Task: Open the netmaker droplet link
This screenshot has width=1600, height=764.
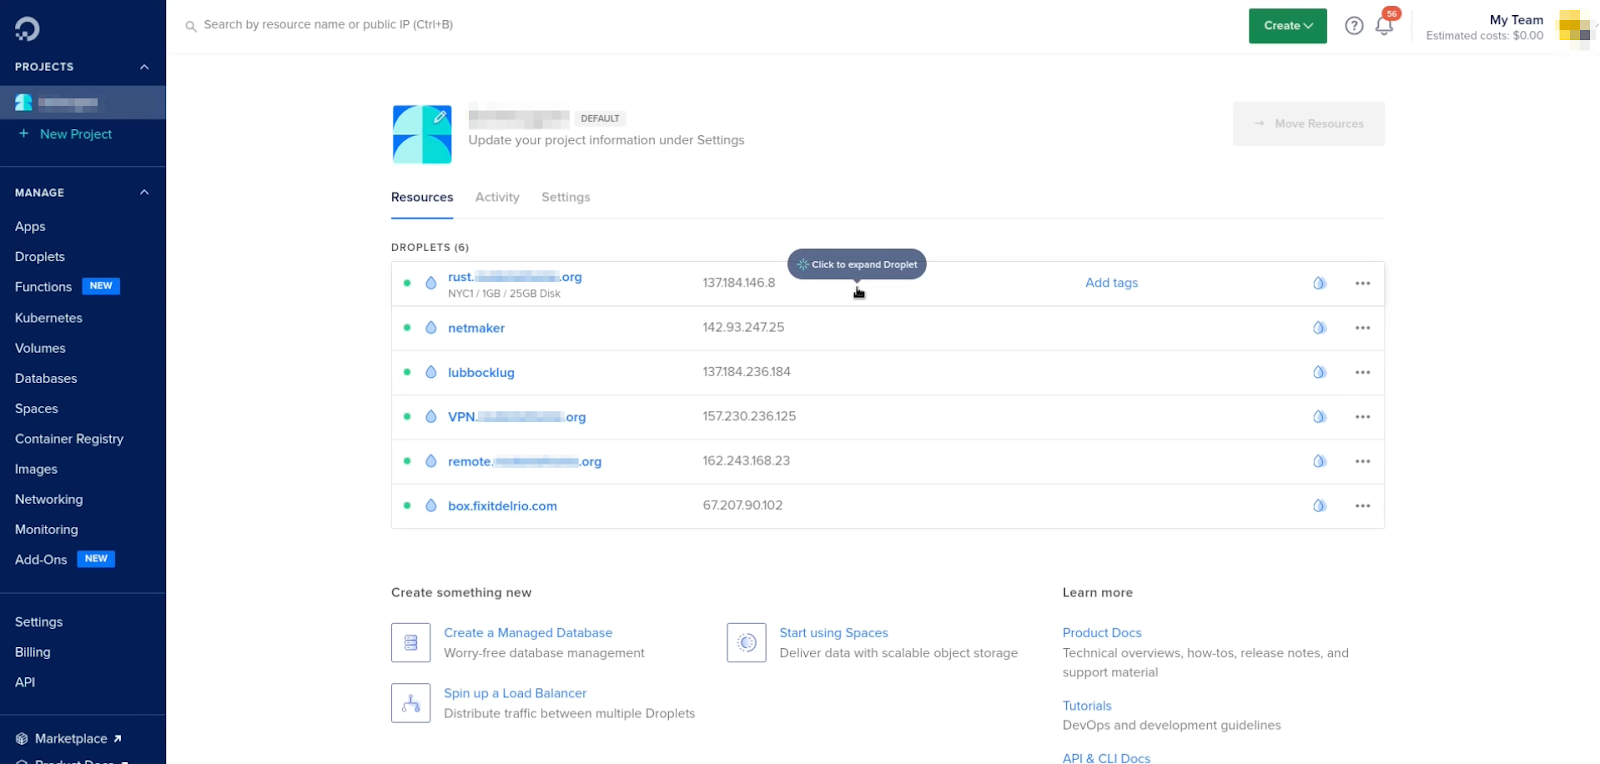Action: pyautogui.click(x=476, y=328)
